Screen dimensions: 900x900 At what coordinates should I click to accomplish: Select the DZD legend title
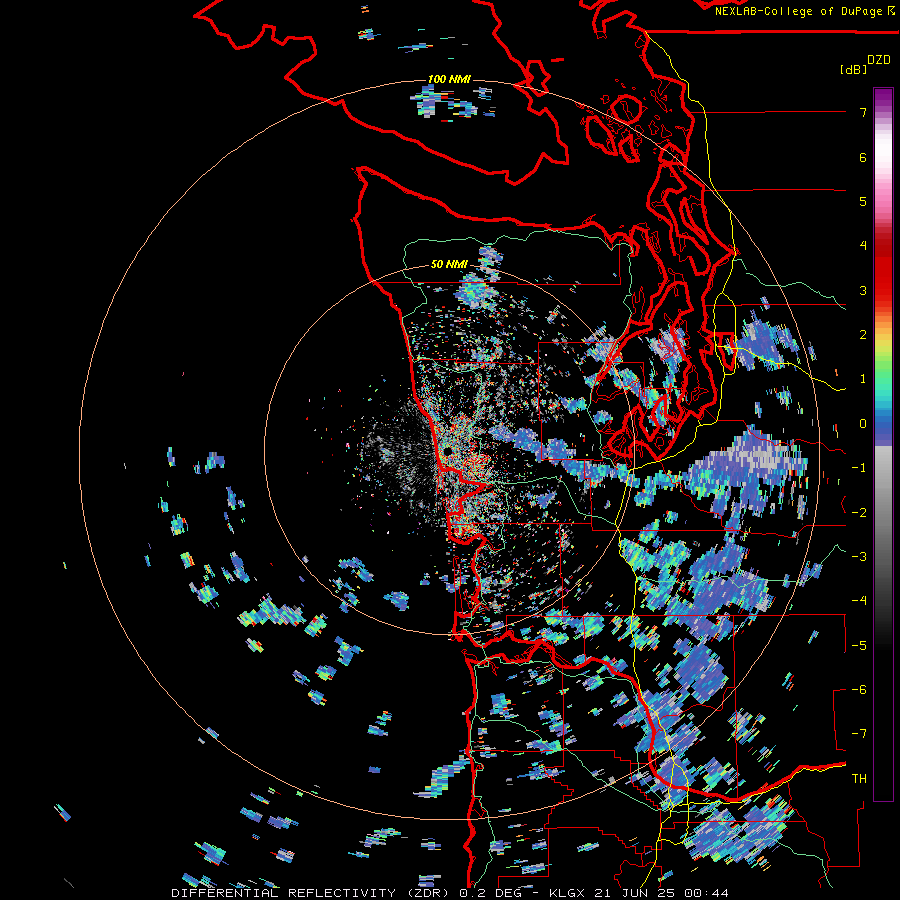click(x=879, y=60)
